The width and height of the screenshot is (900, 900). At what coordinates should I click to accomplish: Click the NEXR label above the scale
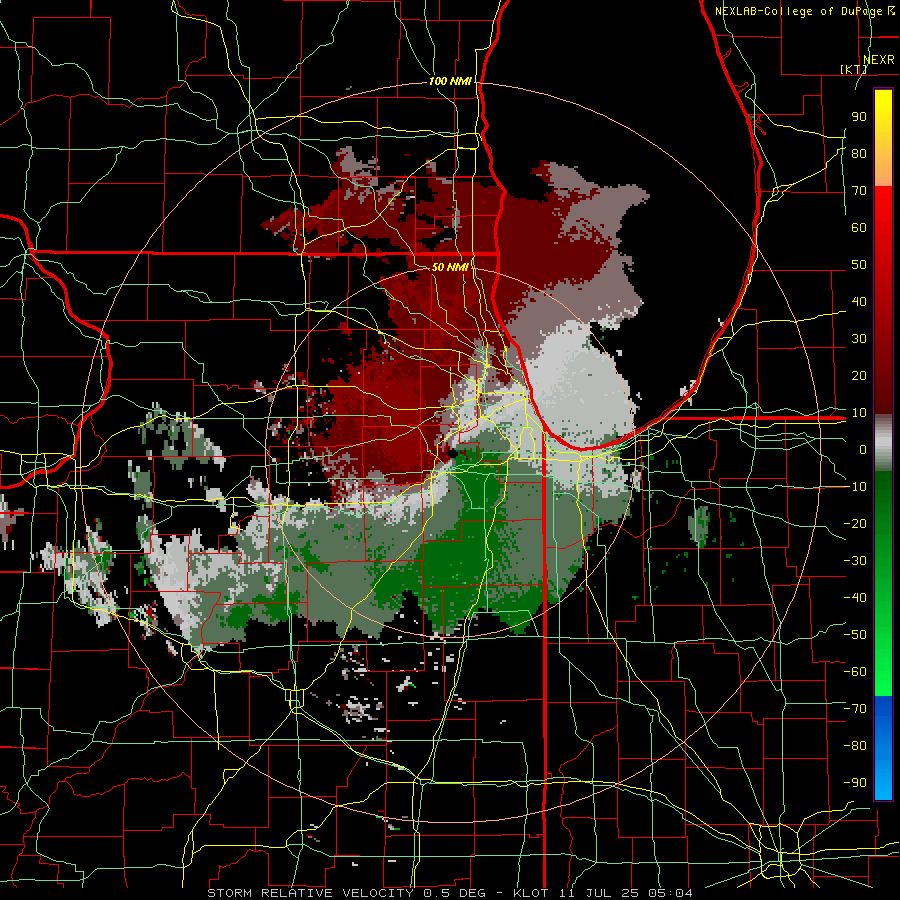point(879,60)
